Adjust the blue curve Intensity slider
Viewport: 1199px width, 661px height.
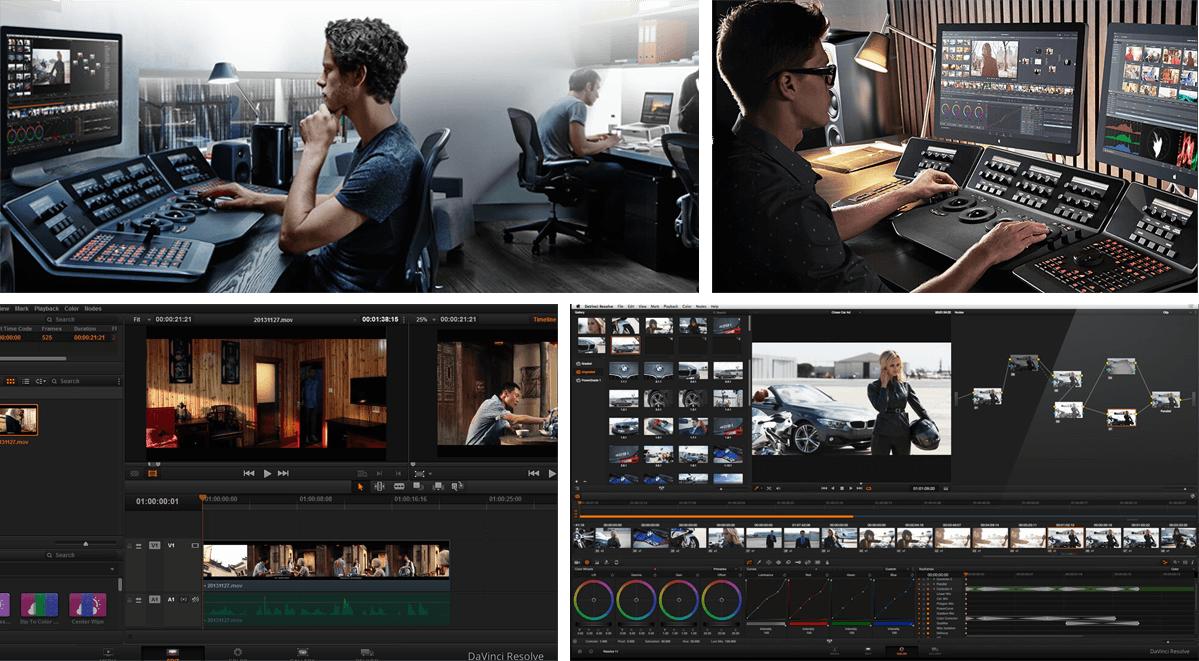(x=894, y=624)
